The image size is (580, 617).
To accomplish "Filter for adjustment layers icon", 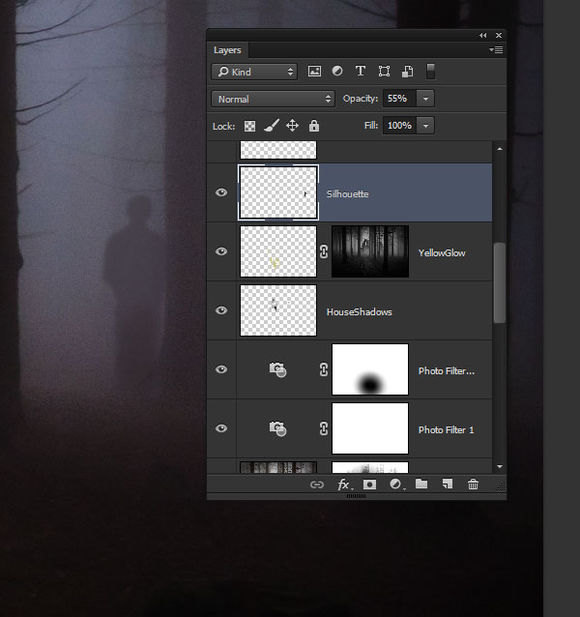I will pos(337,71).
